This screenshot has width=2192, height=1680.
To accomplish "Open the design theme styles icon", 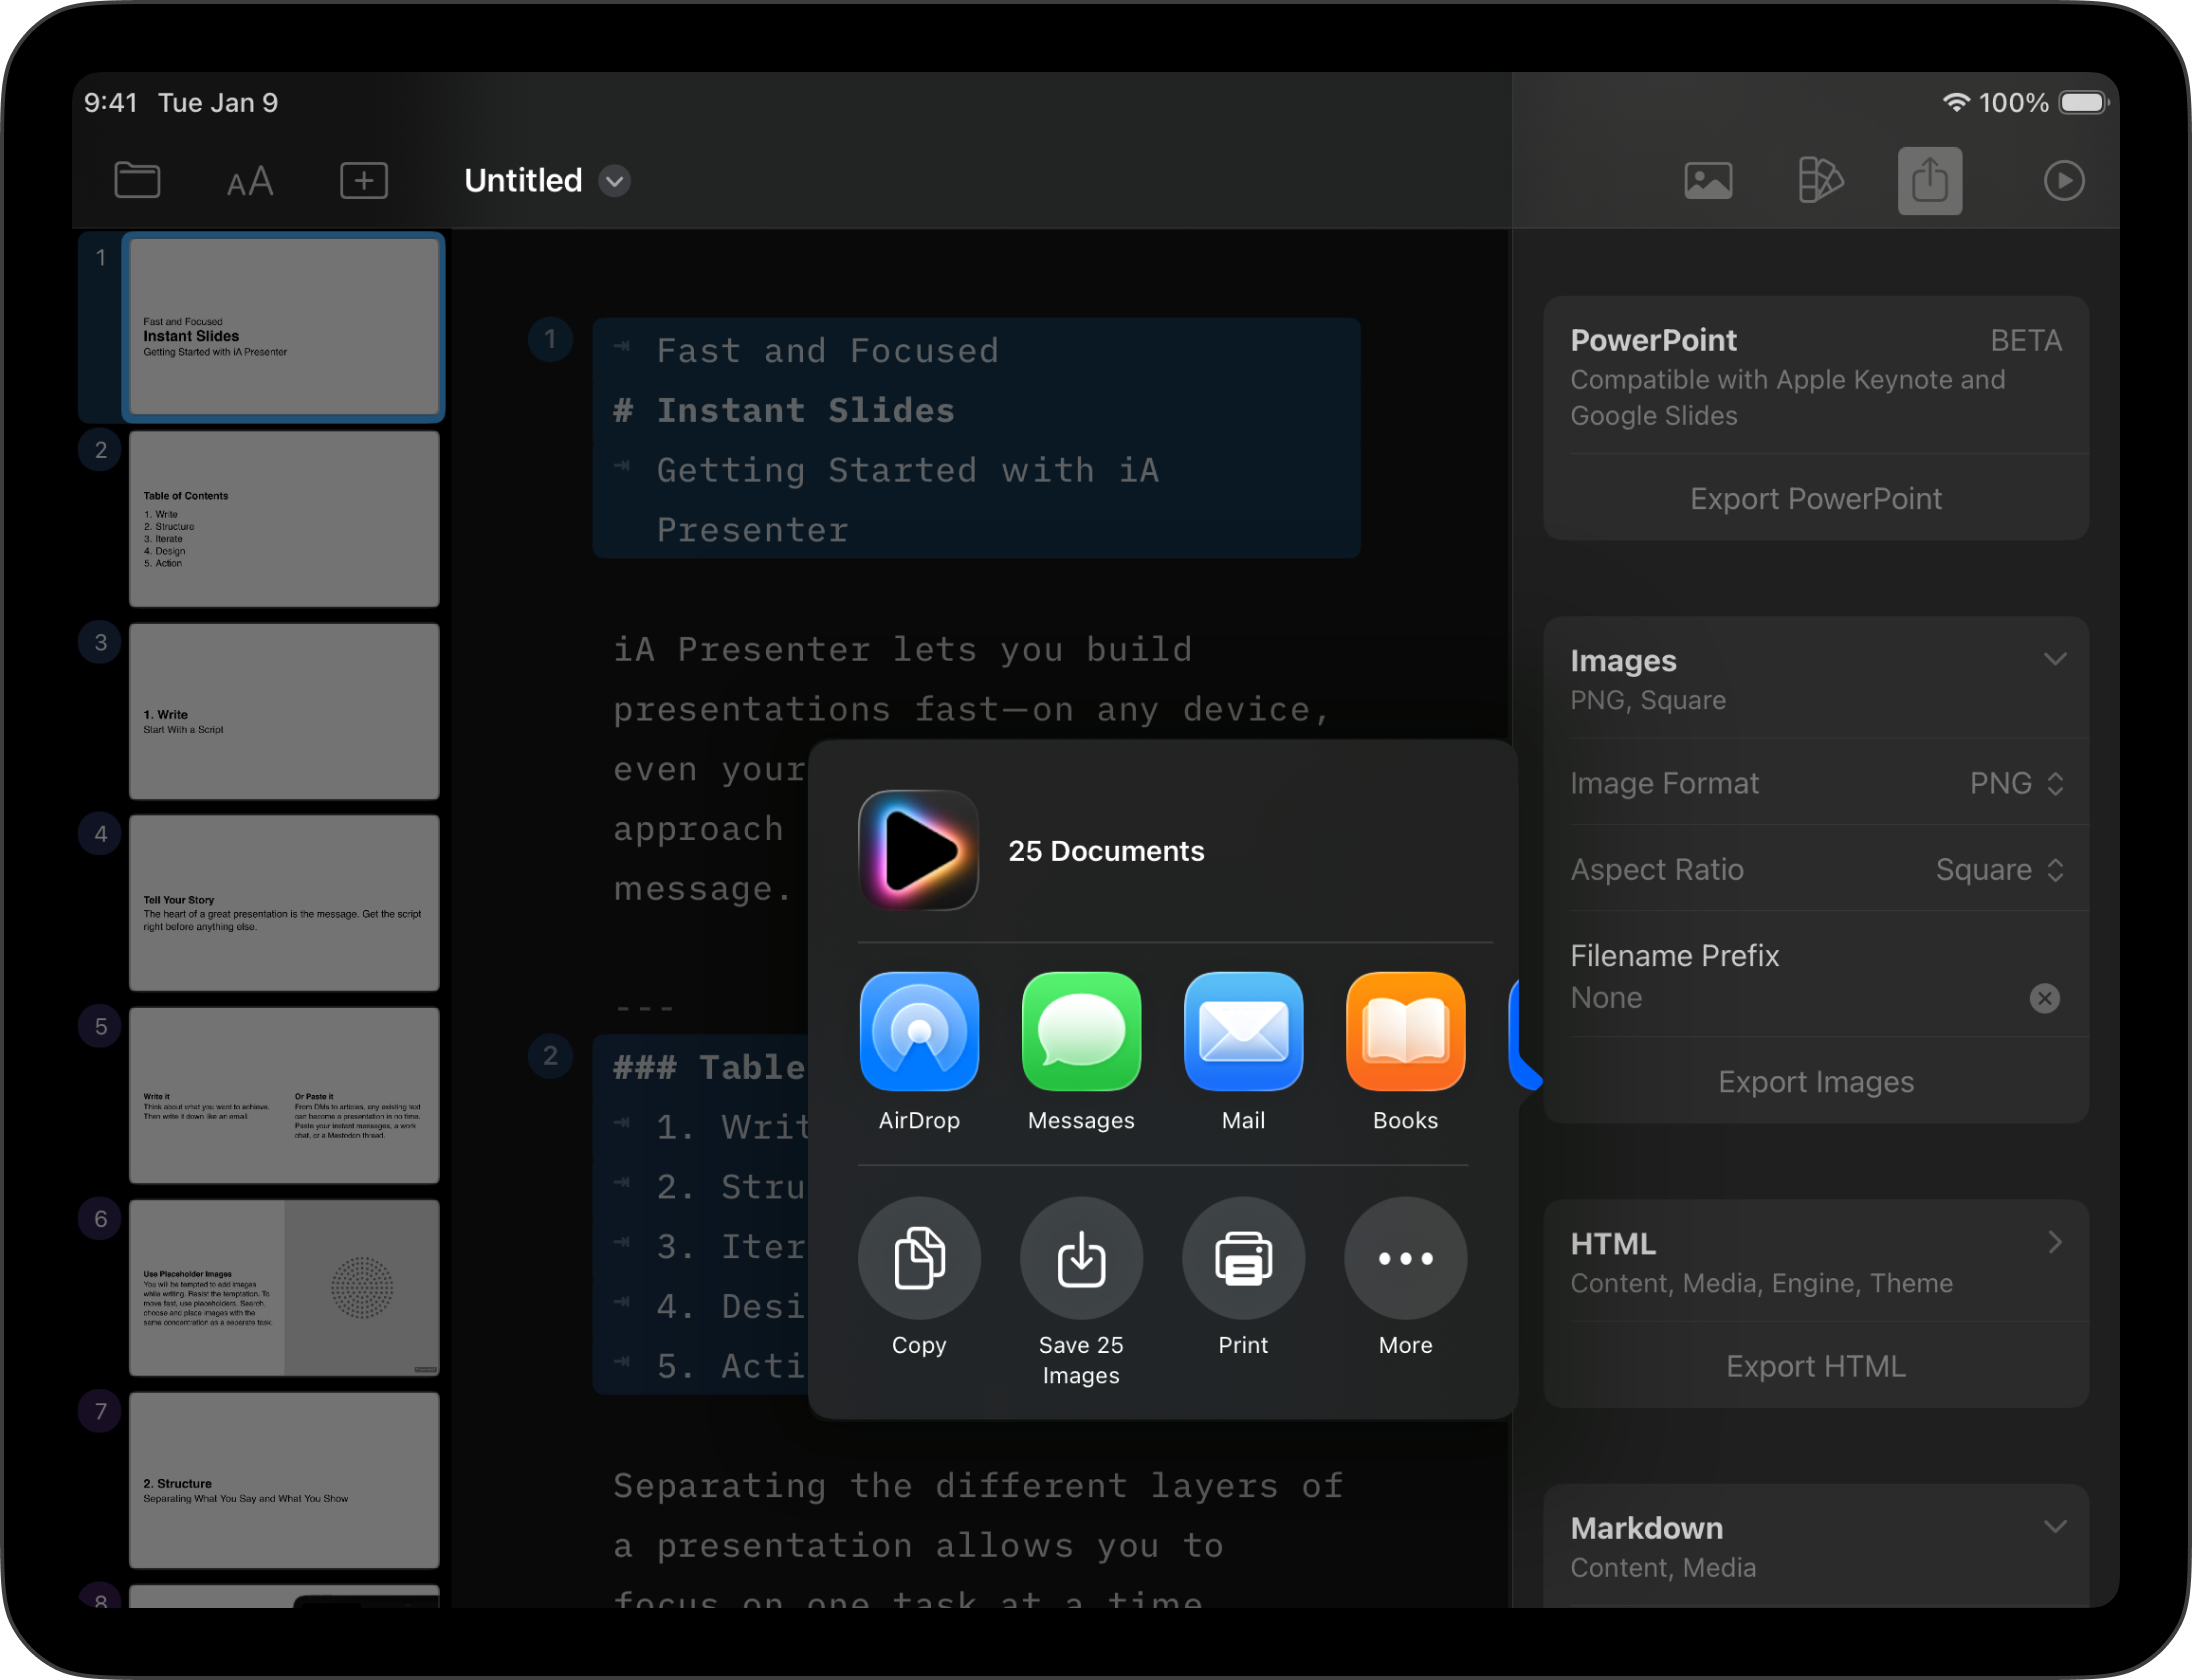I will pyautogui.click(x=1820, y=181).
